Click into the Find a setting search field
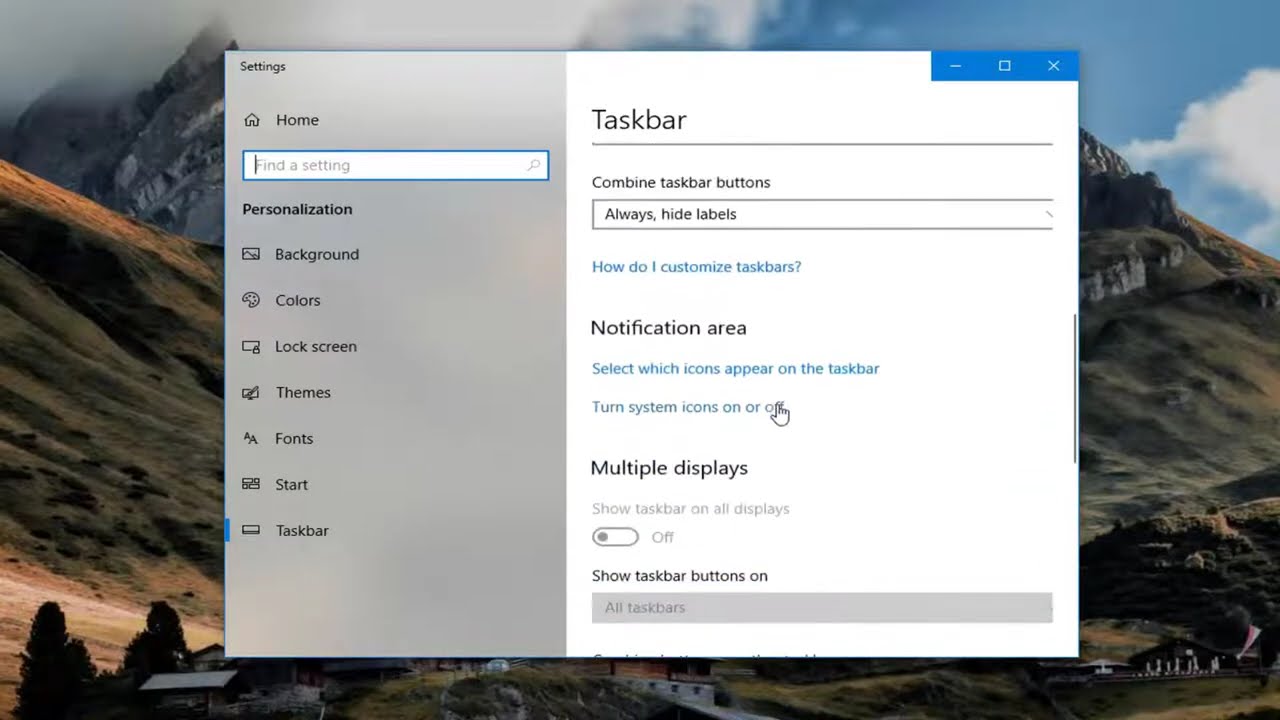Viewport: 1280px width, 720px height. pyautogui.click(x=396, y=165)
